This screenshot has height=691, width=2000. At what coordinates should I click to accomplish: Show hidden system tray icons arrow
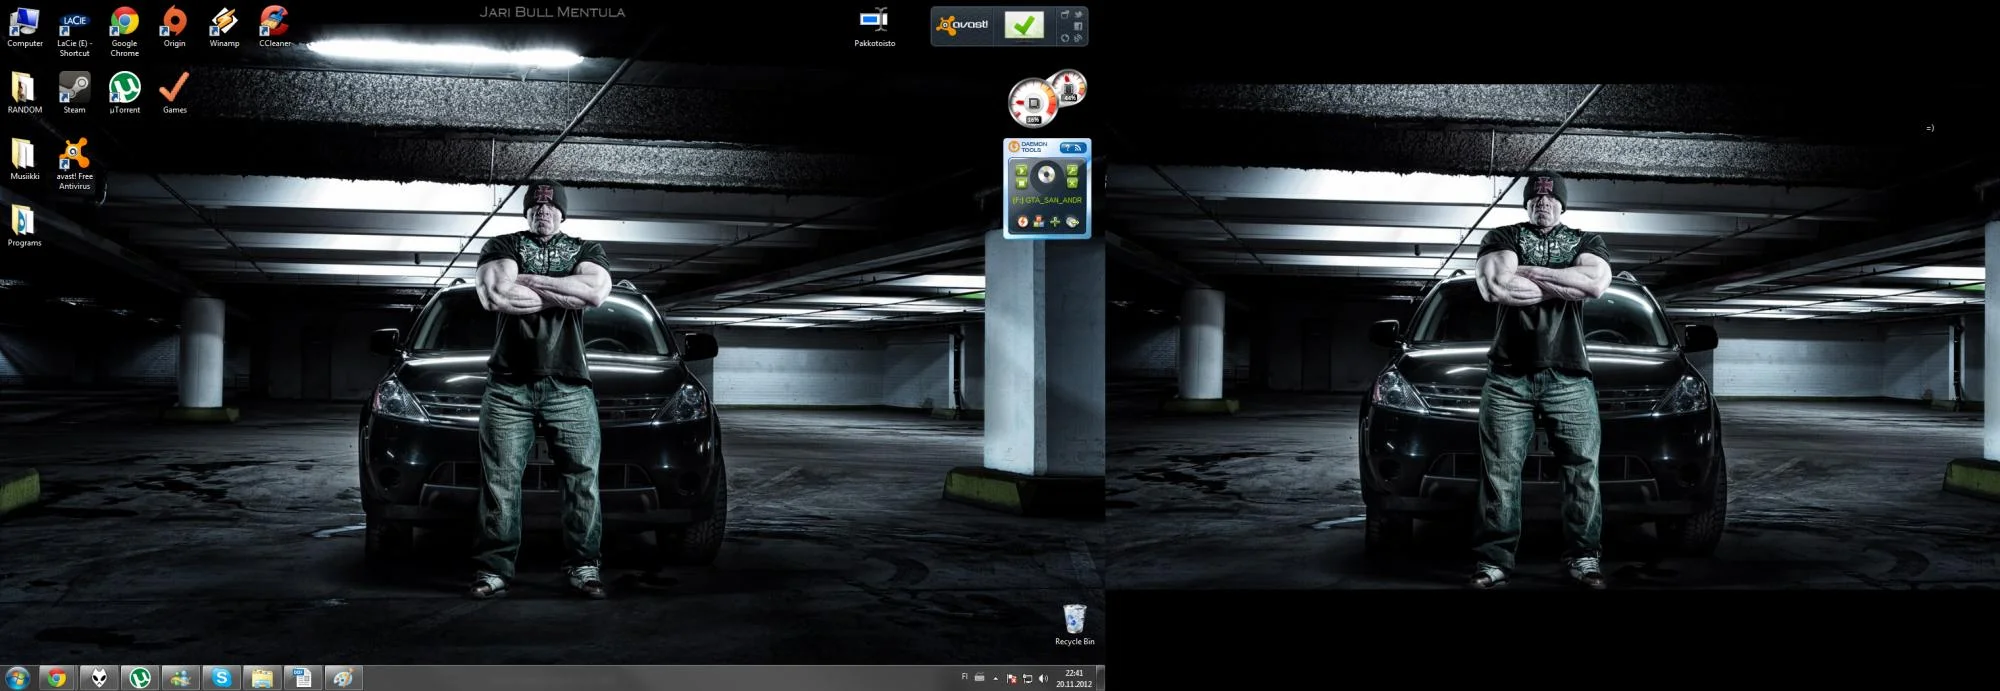tap(995, 678)
